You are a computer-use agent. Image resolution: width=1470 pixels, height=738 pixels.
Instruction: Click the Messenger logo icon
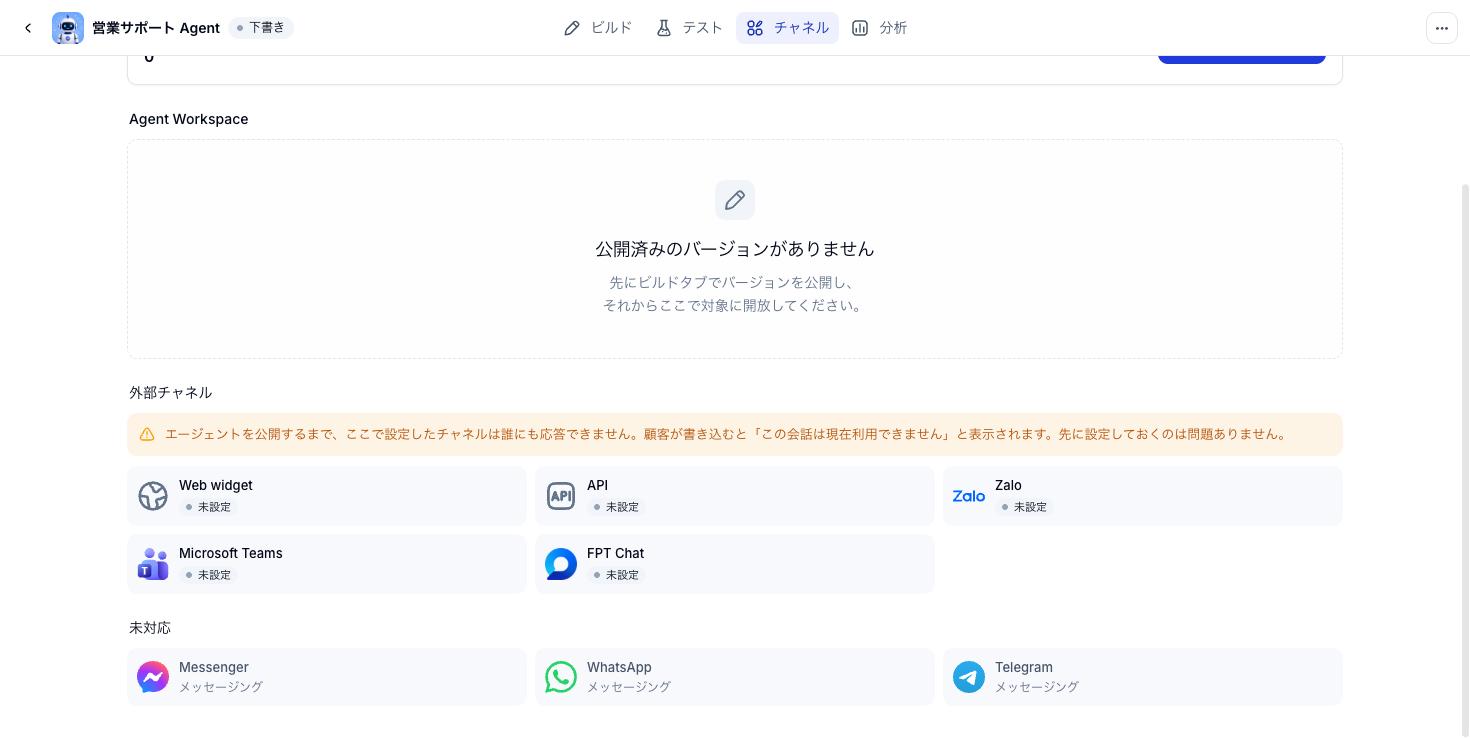[153, 677]
